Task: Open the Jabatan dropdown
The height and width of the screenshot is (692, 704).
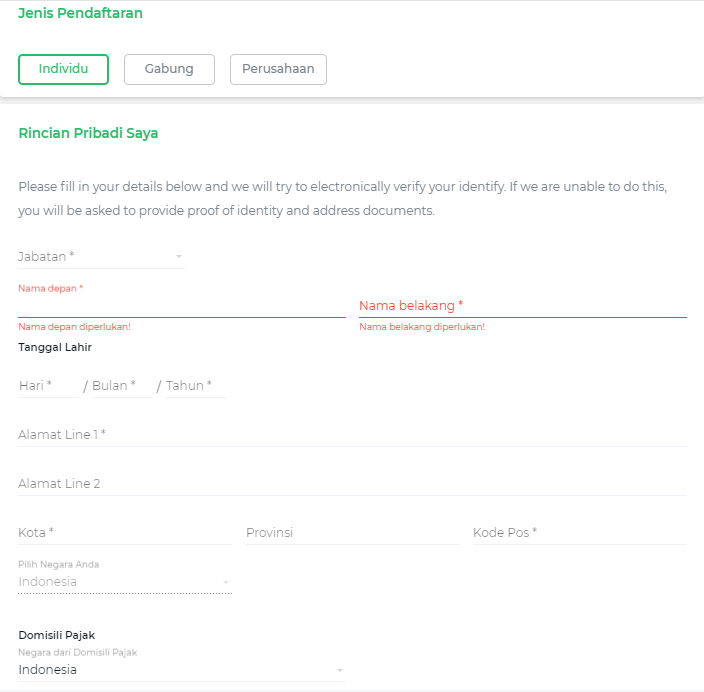Action: coord(95,257)
